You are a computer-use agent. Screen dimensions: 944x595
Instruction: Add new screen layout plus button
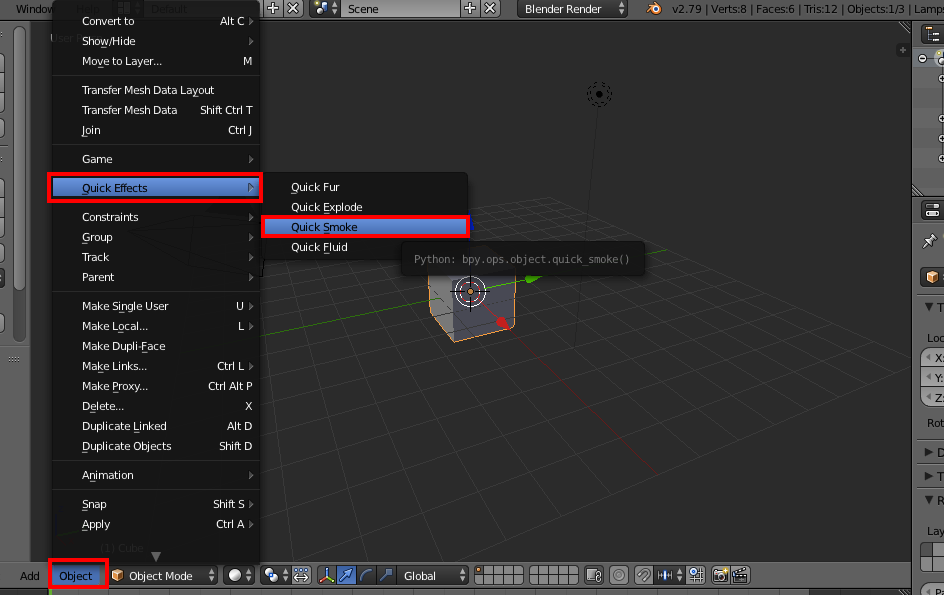tap(273, 8)
